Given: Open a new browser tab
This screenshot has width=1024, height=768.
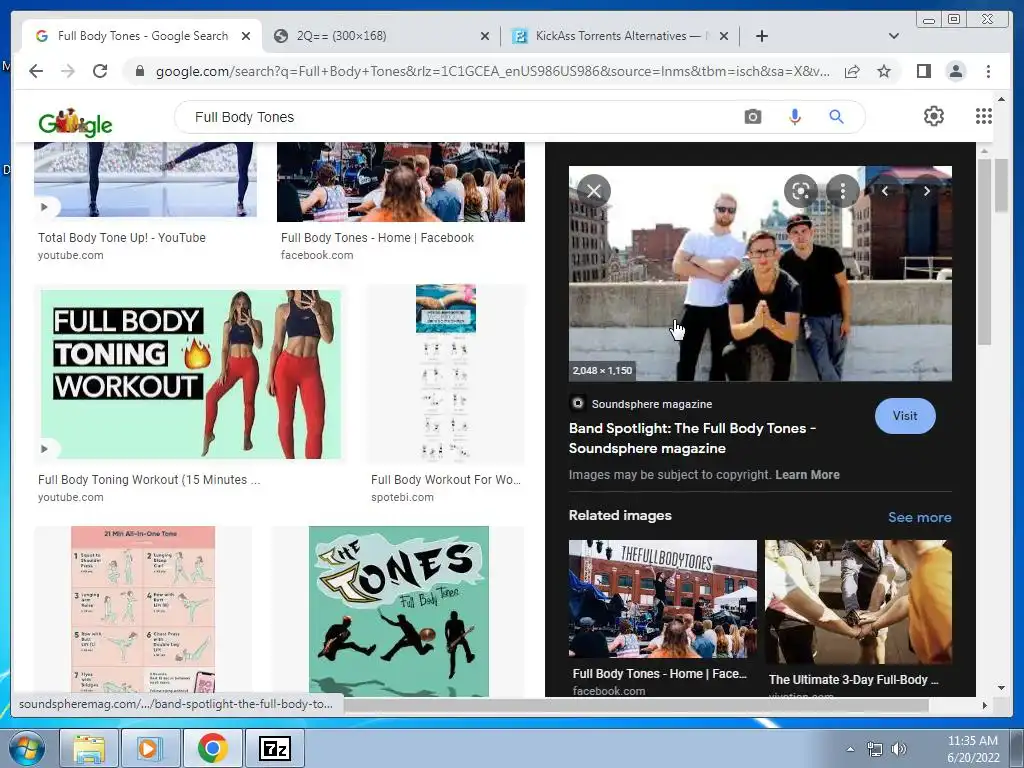Looking at the screenshot, I should pos(761,36).
